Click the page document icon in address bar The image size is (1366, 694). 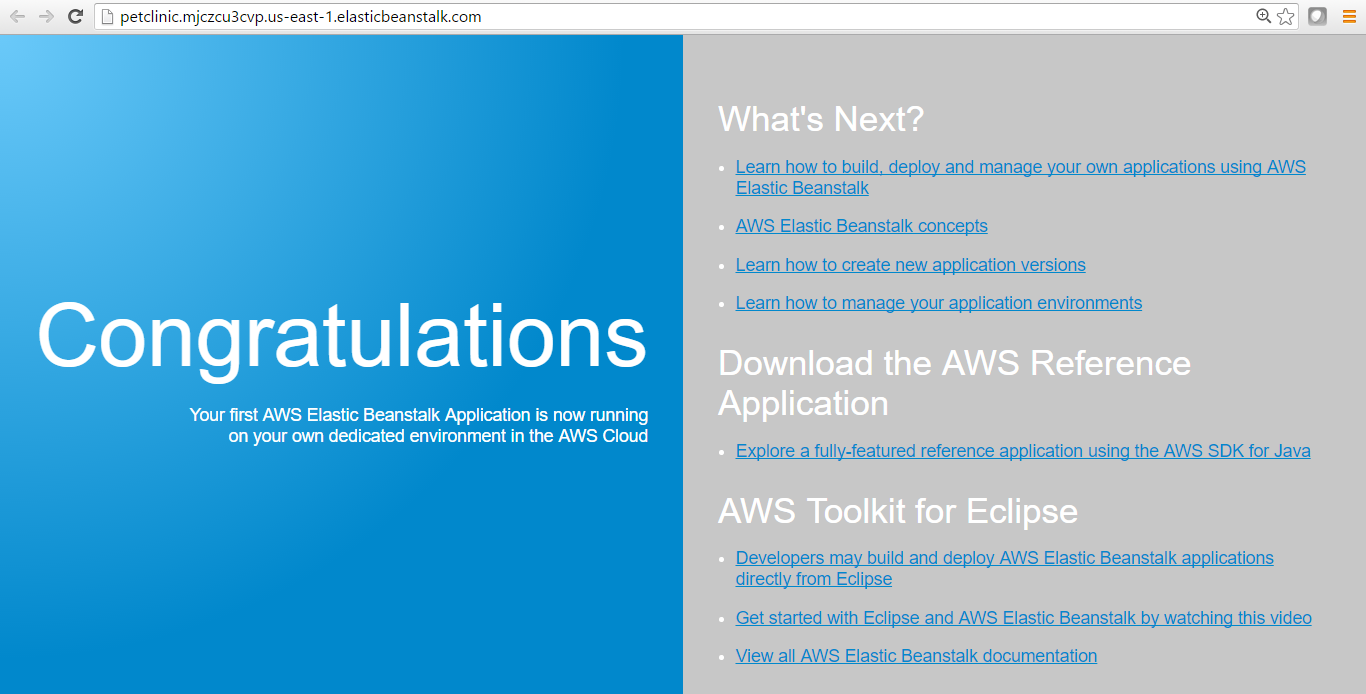[108, 16]
